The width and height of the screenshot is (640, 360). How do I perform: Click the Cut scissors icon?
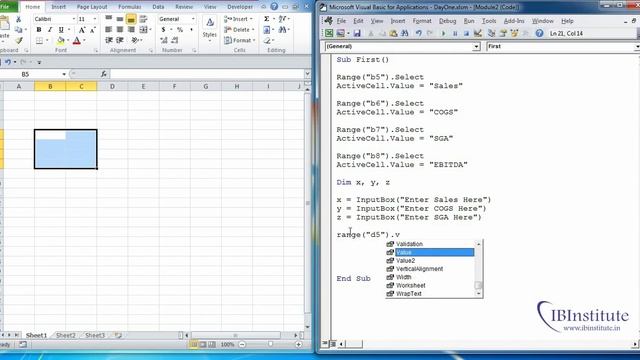[18, 19]
